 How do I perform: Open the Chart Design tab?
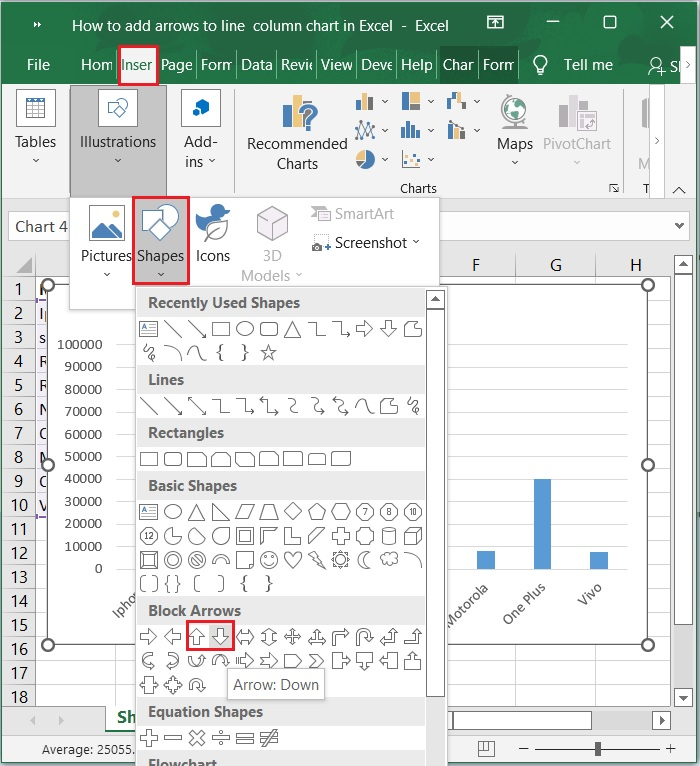click(x=458, y=64)
